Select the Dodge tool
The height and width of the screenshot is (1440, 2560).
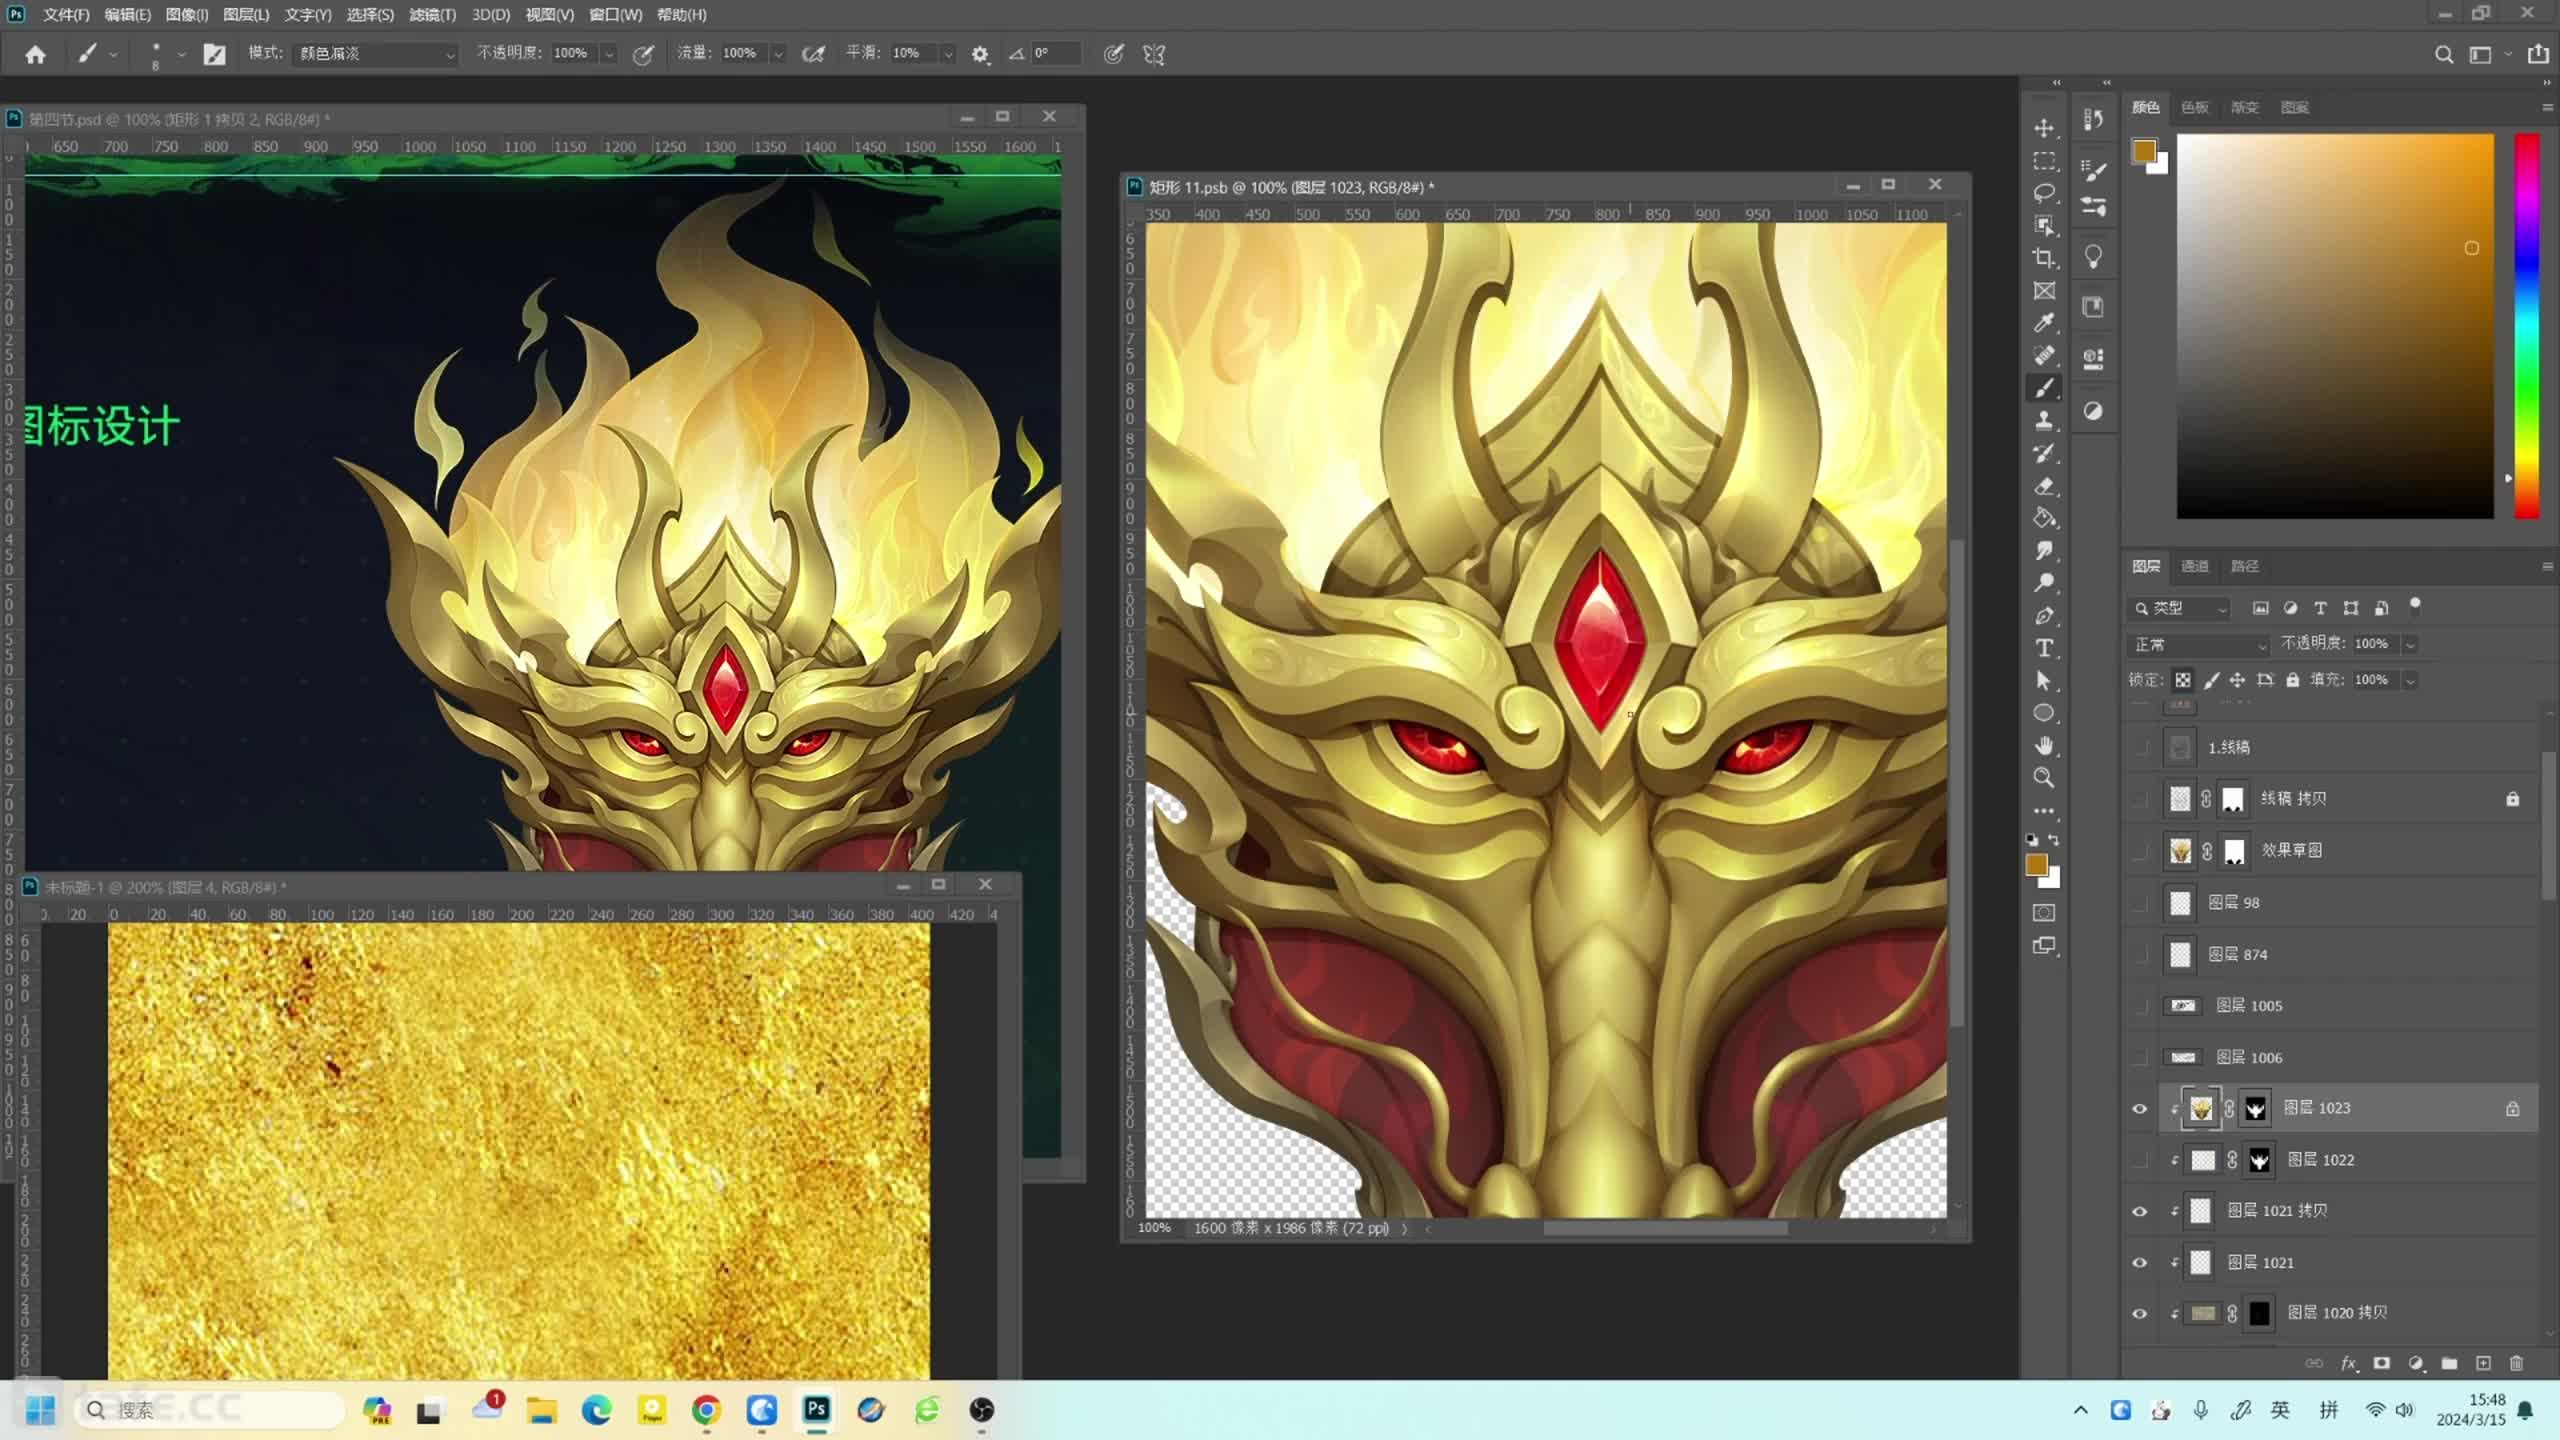tap(2044, 583)
